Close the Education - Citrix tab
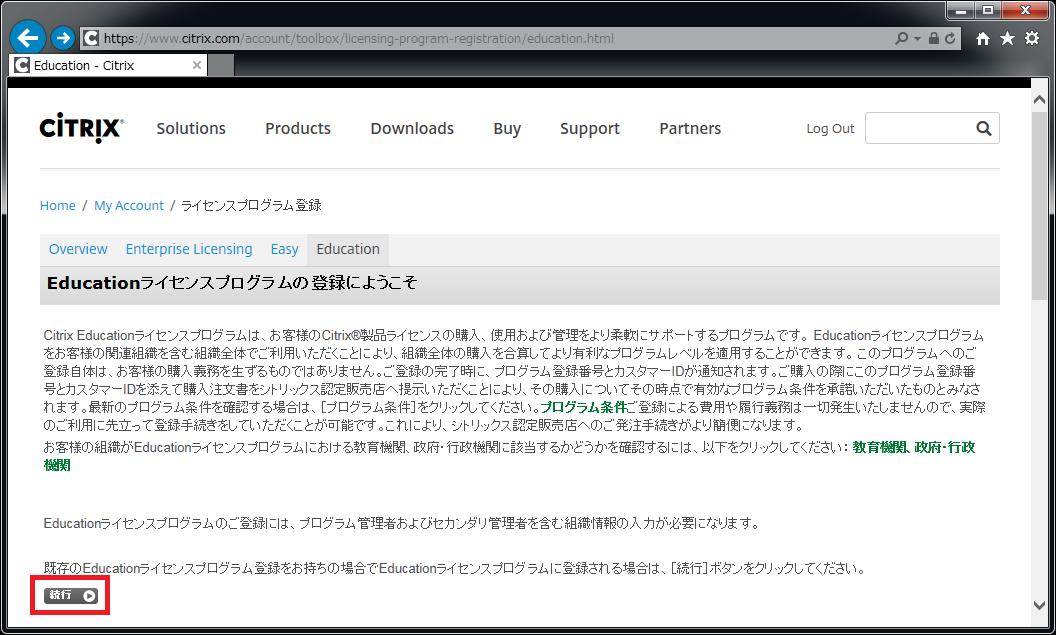The width and height of the screenshot is (1056, 635). (x=197, y=66)
